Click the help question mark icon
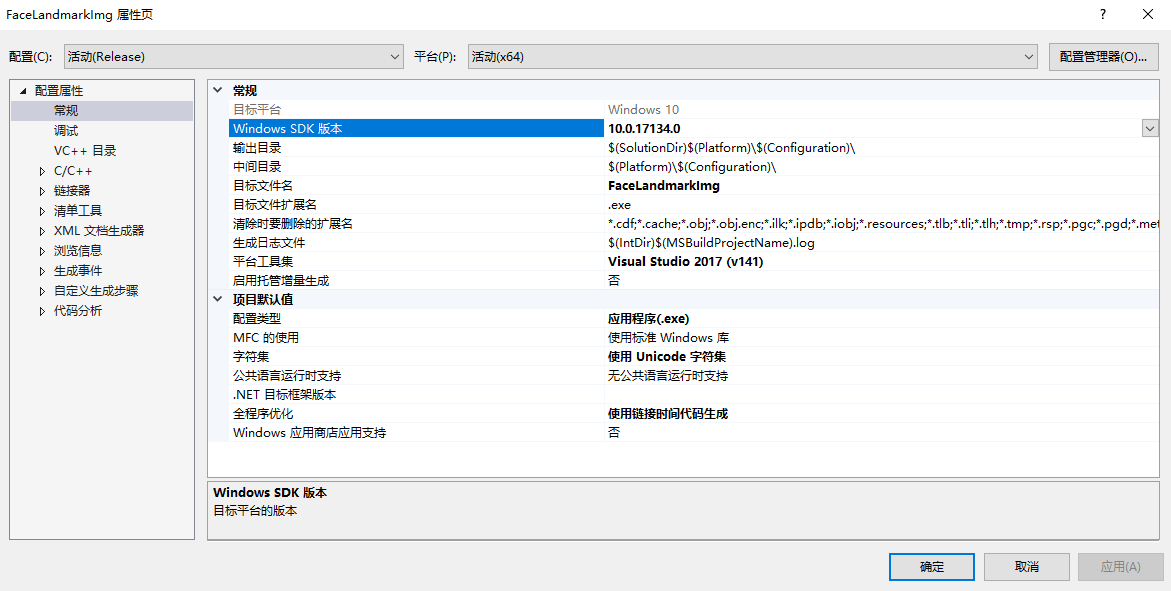The width and height of the screenshot is (1171, 591). pos(1103,14)
